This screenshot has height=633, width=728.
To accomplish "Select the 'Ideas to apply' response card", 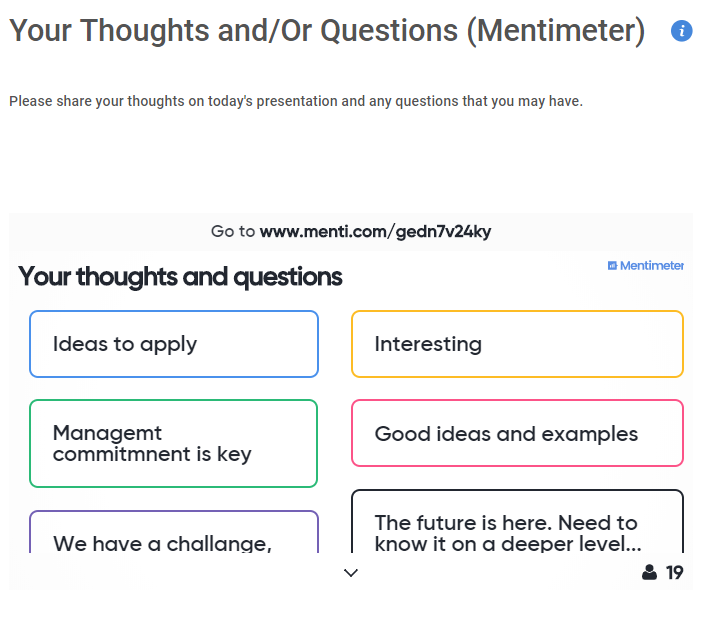I will pyautogui.click(x=174, y=344).
